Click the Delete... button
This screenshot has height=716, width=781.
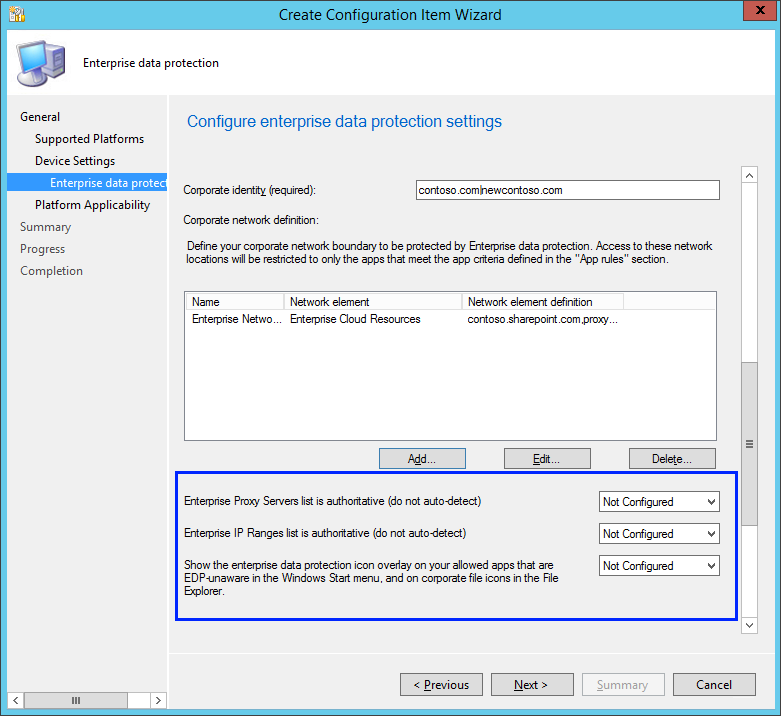pos(672,459)
